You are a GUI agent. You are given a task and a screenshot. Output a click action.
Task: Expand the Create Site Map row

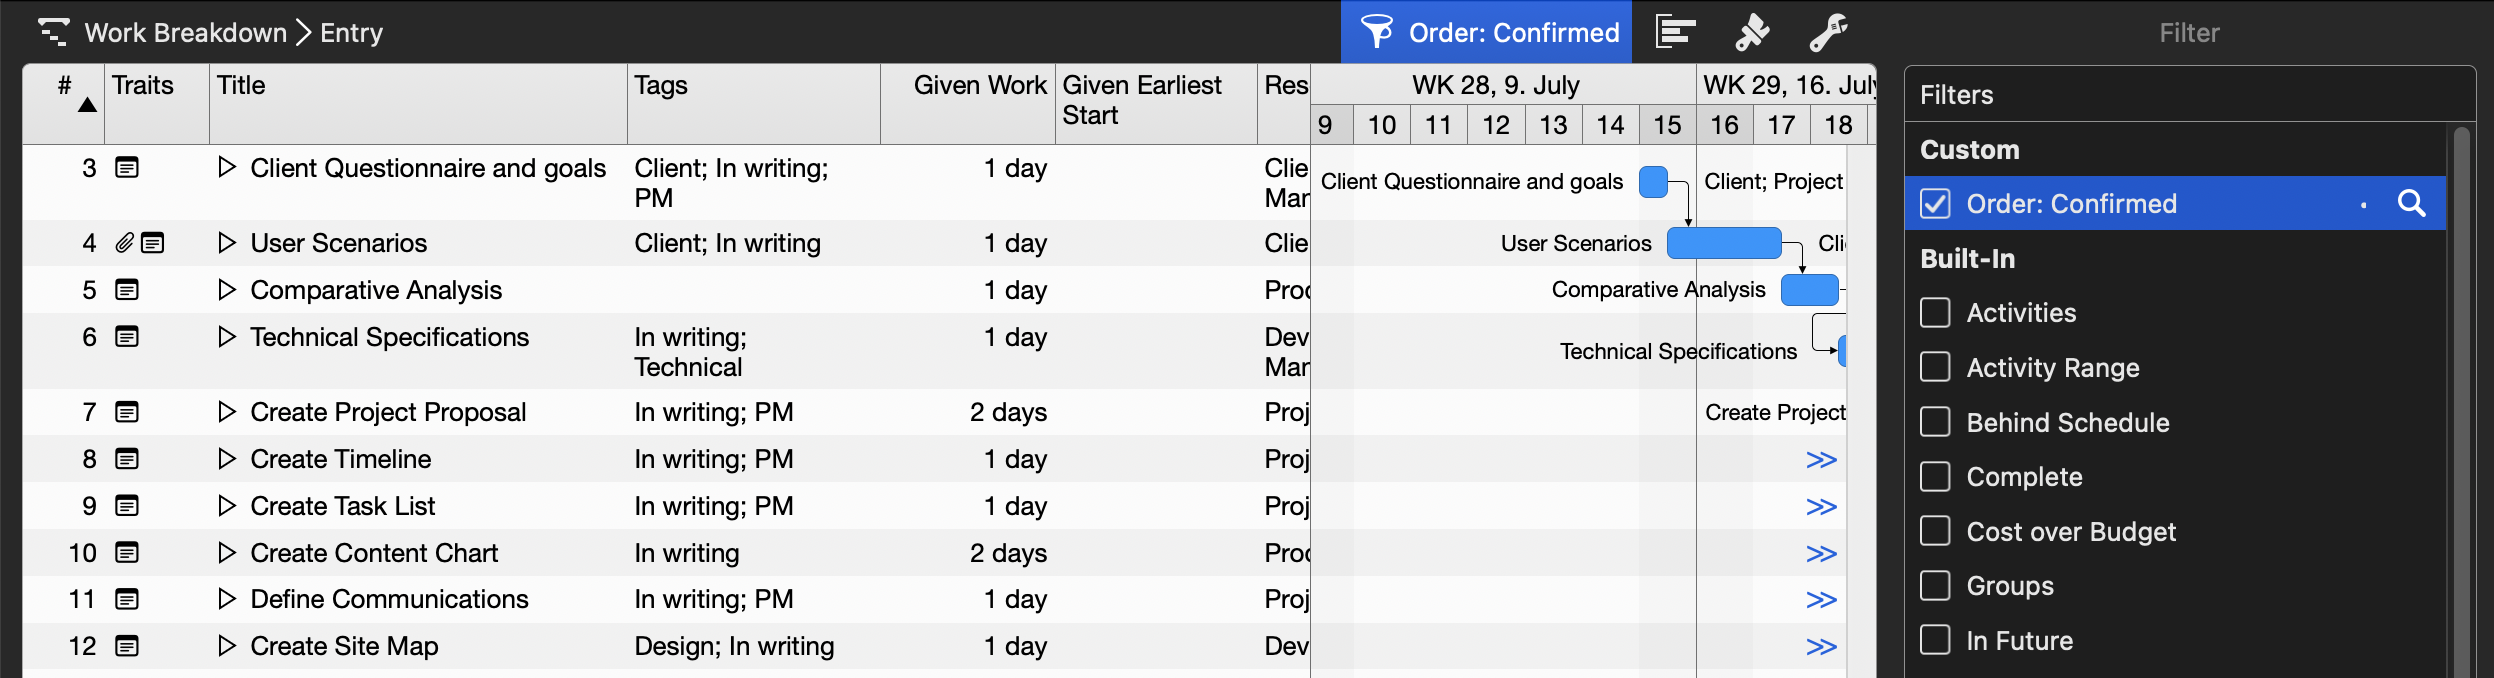227,646
